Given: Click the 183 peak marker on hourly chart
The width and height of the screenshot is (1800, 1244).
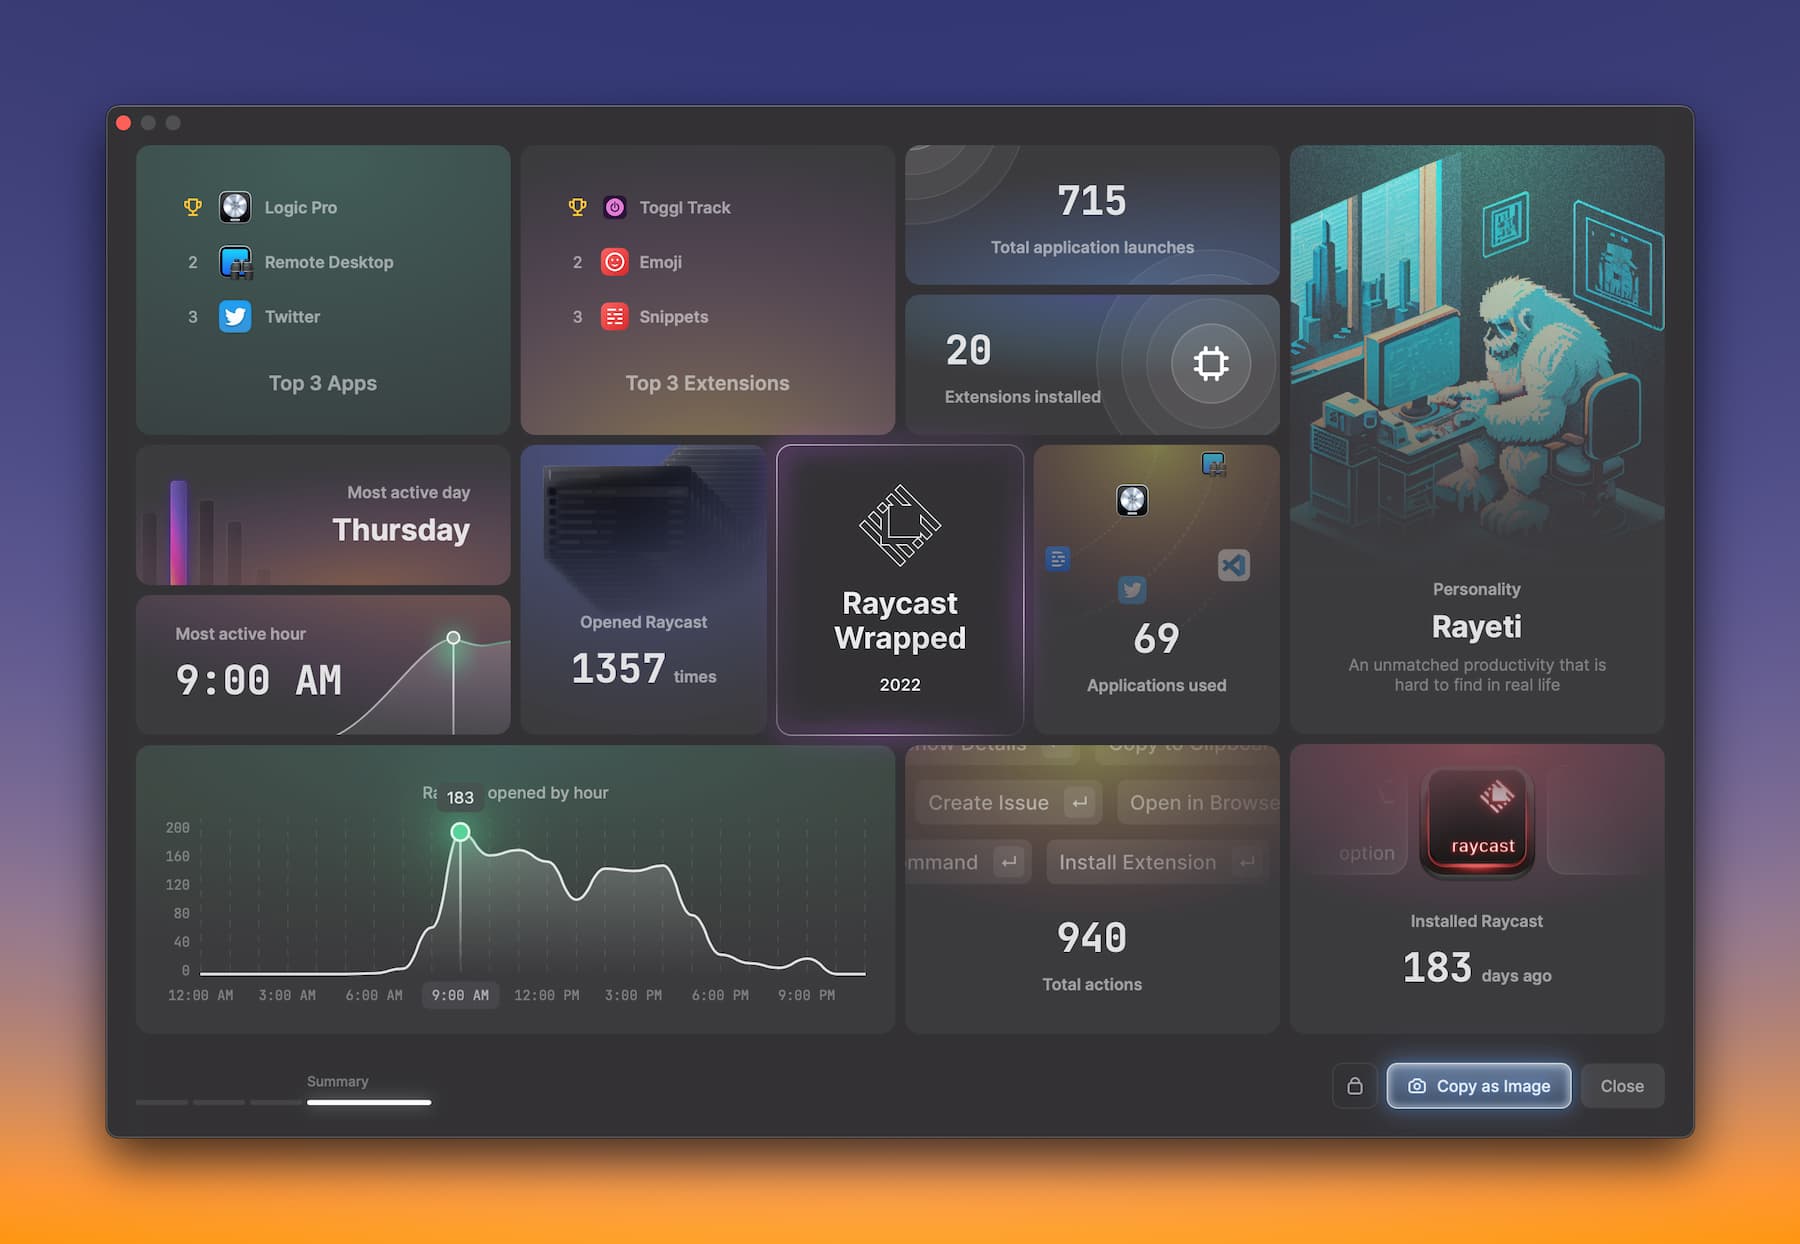Looking at the screenshot, I should 460,832.
